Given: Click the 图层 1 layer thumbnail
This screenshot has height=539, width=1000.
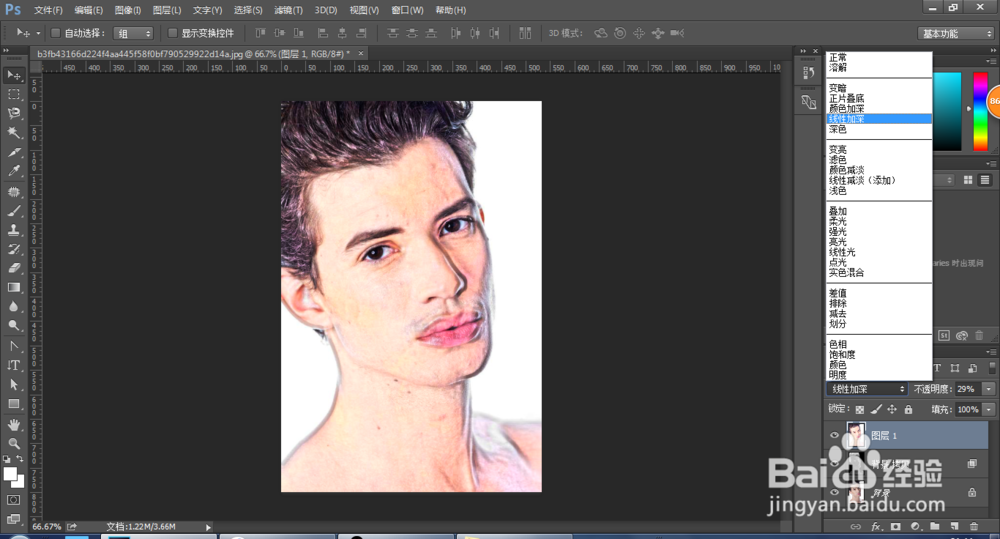Looking at the screenshot, I should [857, 434].
